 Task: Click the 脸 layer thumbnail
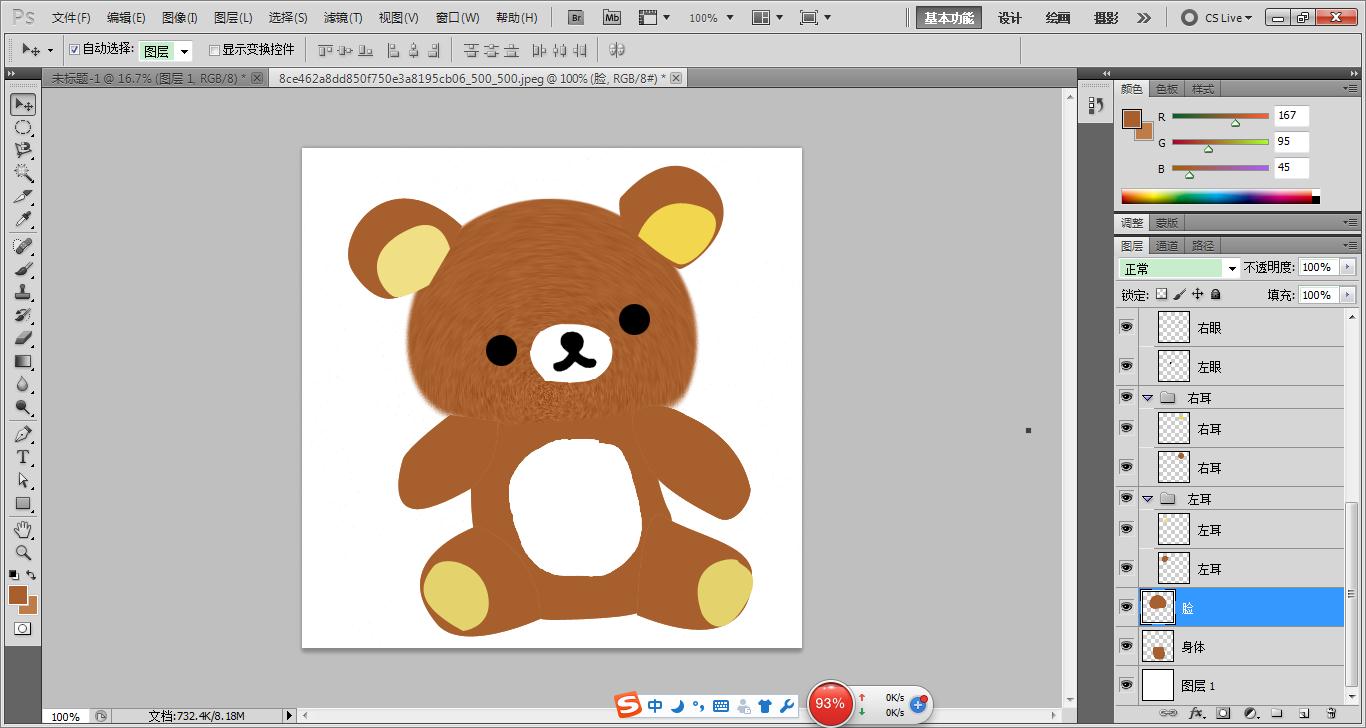1158,607
